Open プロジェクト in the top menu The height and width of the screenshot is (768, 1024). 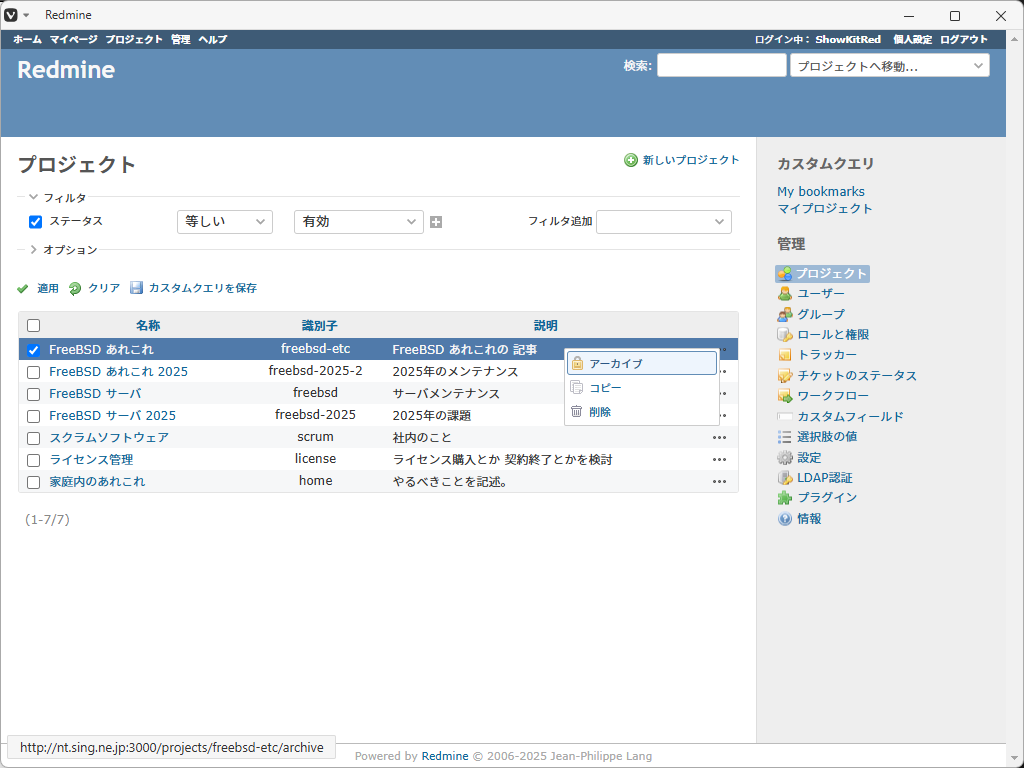(134, 39)
